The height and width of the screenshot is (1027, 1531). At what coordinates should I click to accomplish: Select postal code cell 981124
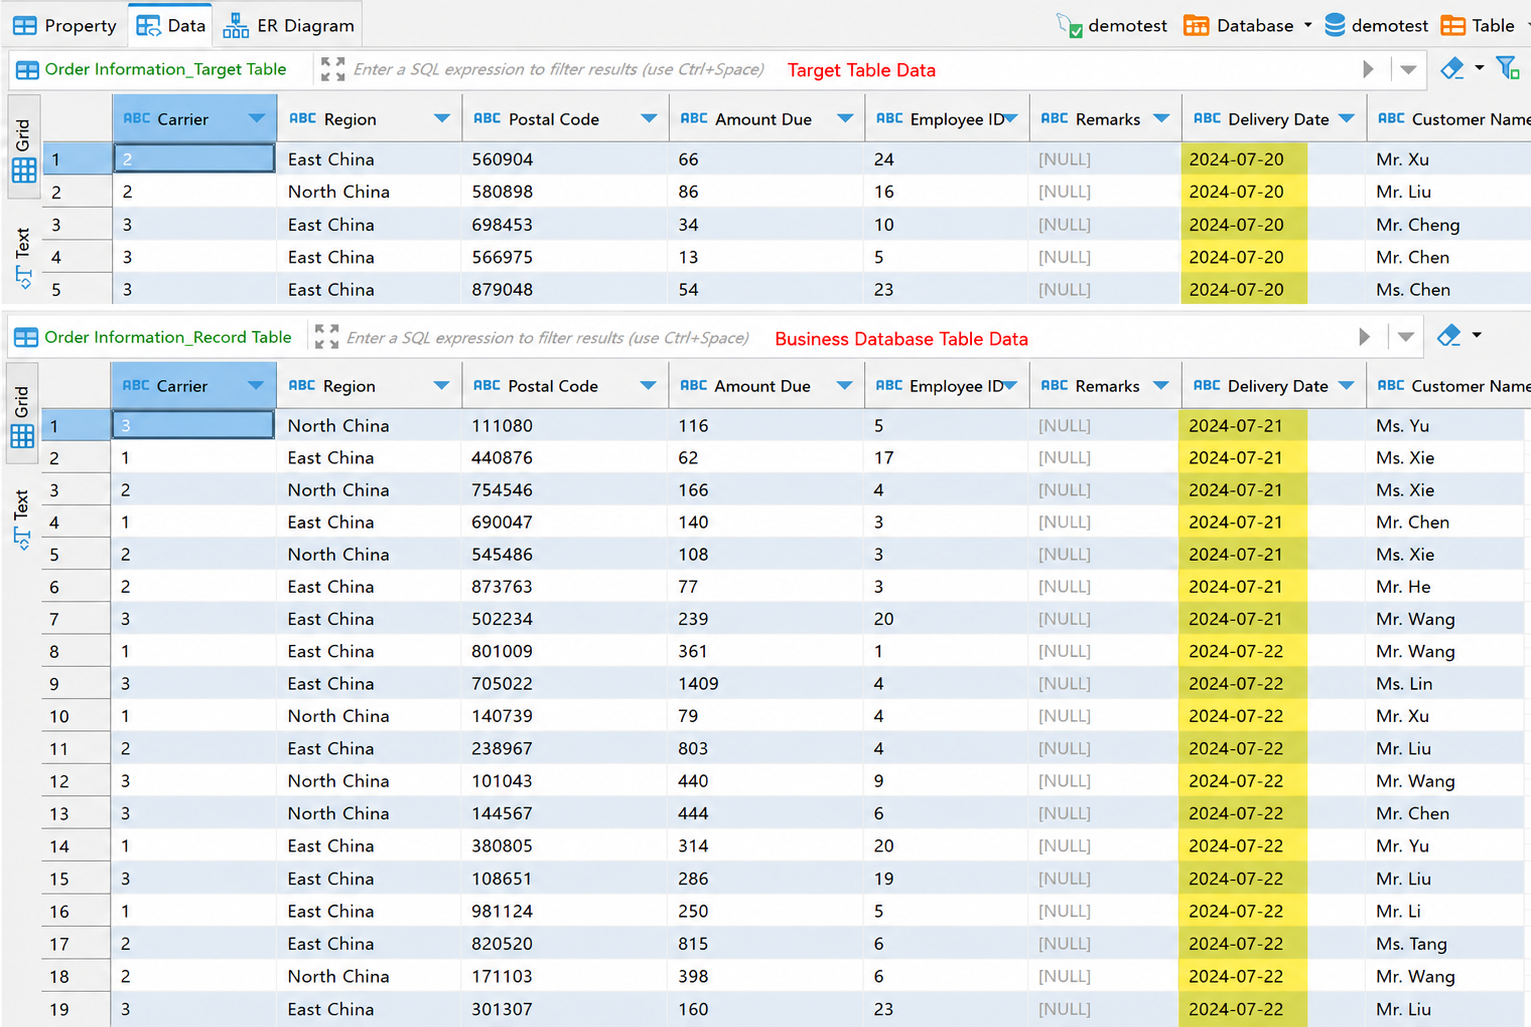click(x=566, y=911)
